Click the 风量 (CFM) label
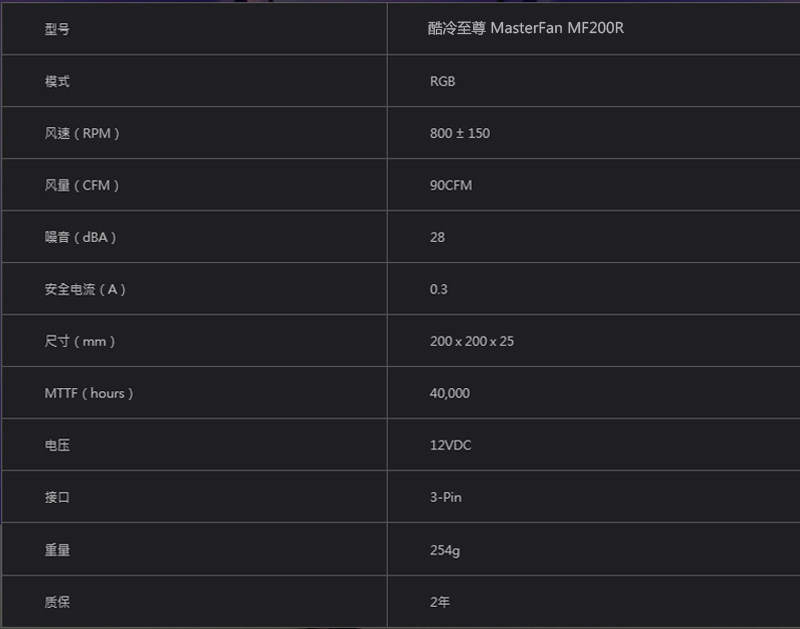 82,185
